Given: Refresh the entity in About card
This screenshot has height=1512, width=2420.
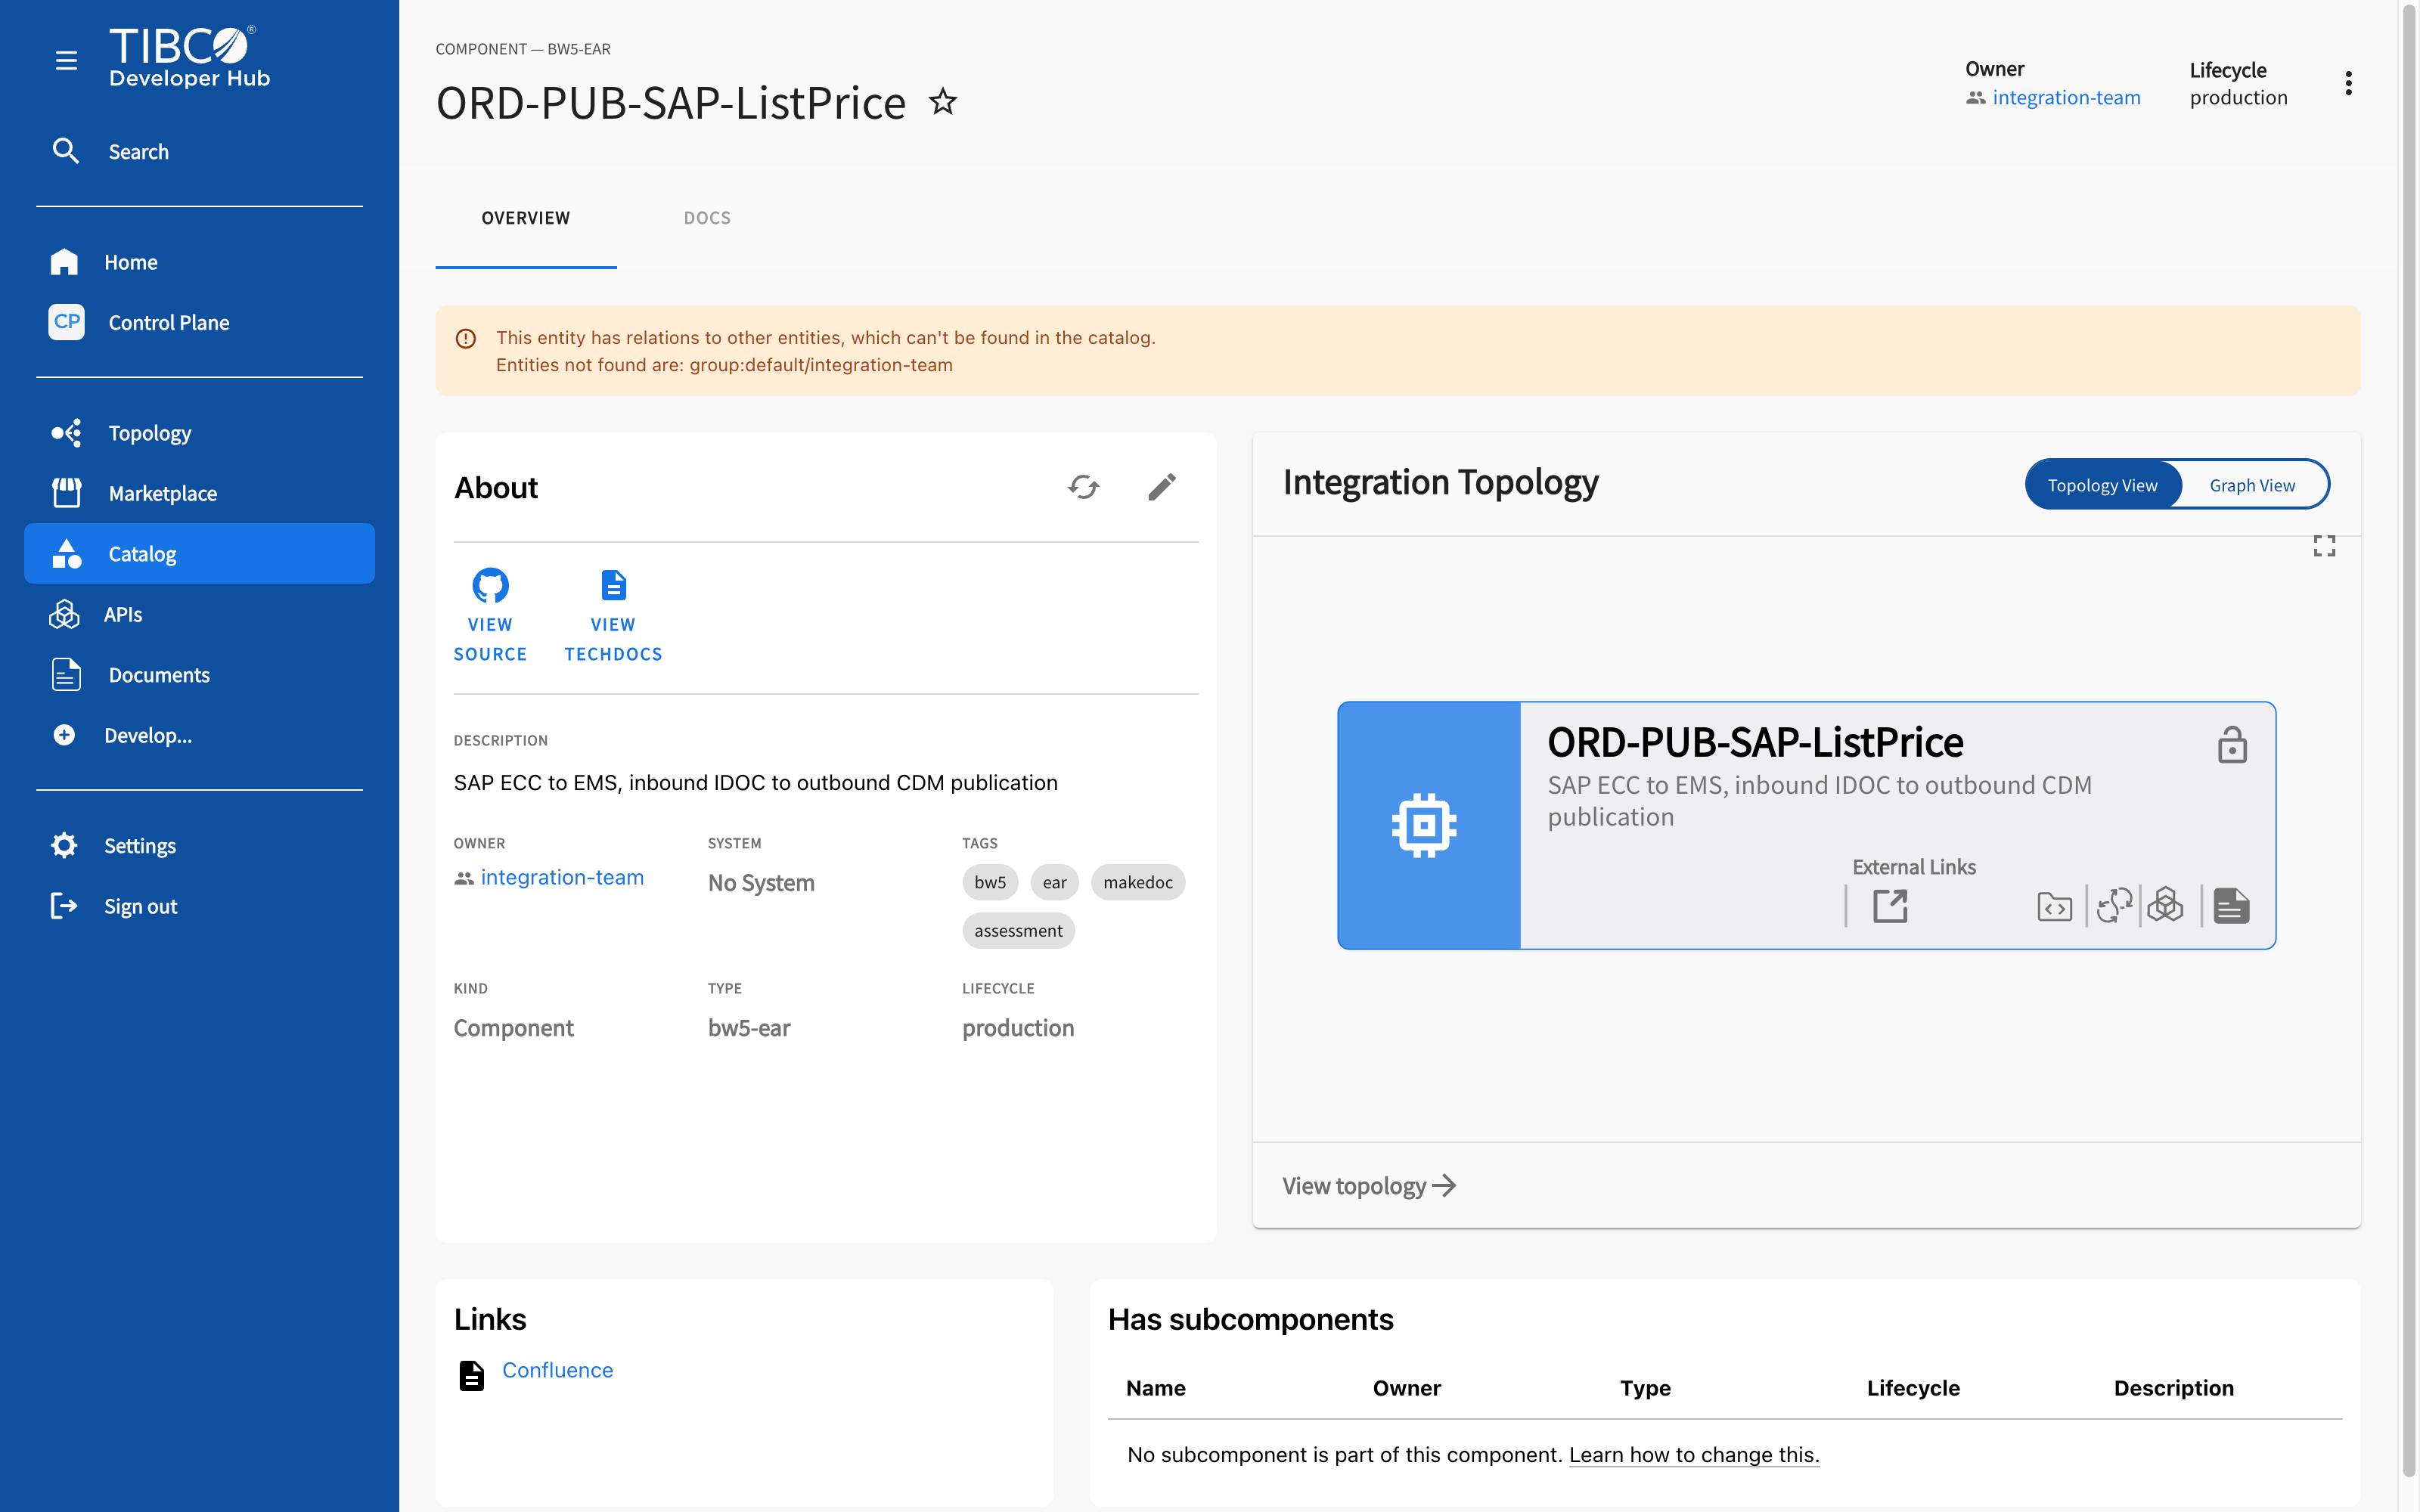Looking at the screenshot, I should [x=1084, y=487].
